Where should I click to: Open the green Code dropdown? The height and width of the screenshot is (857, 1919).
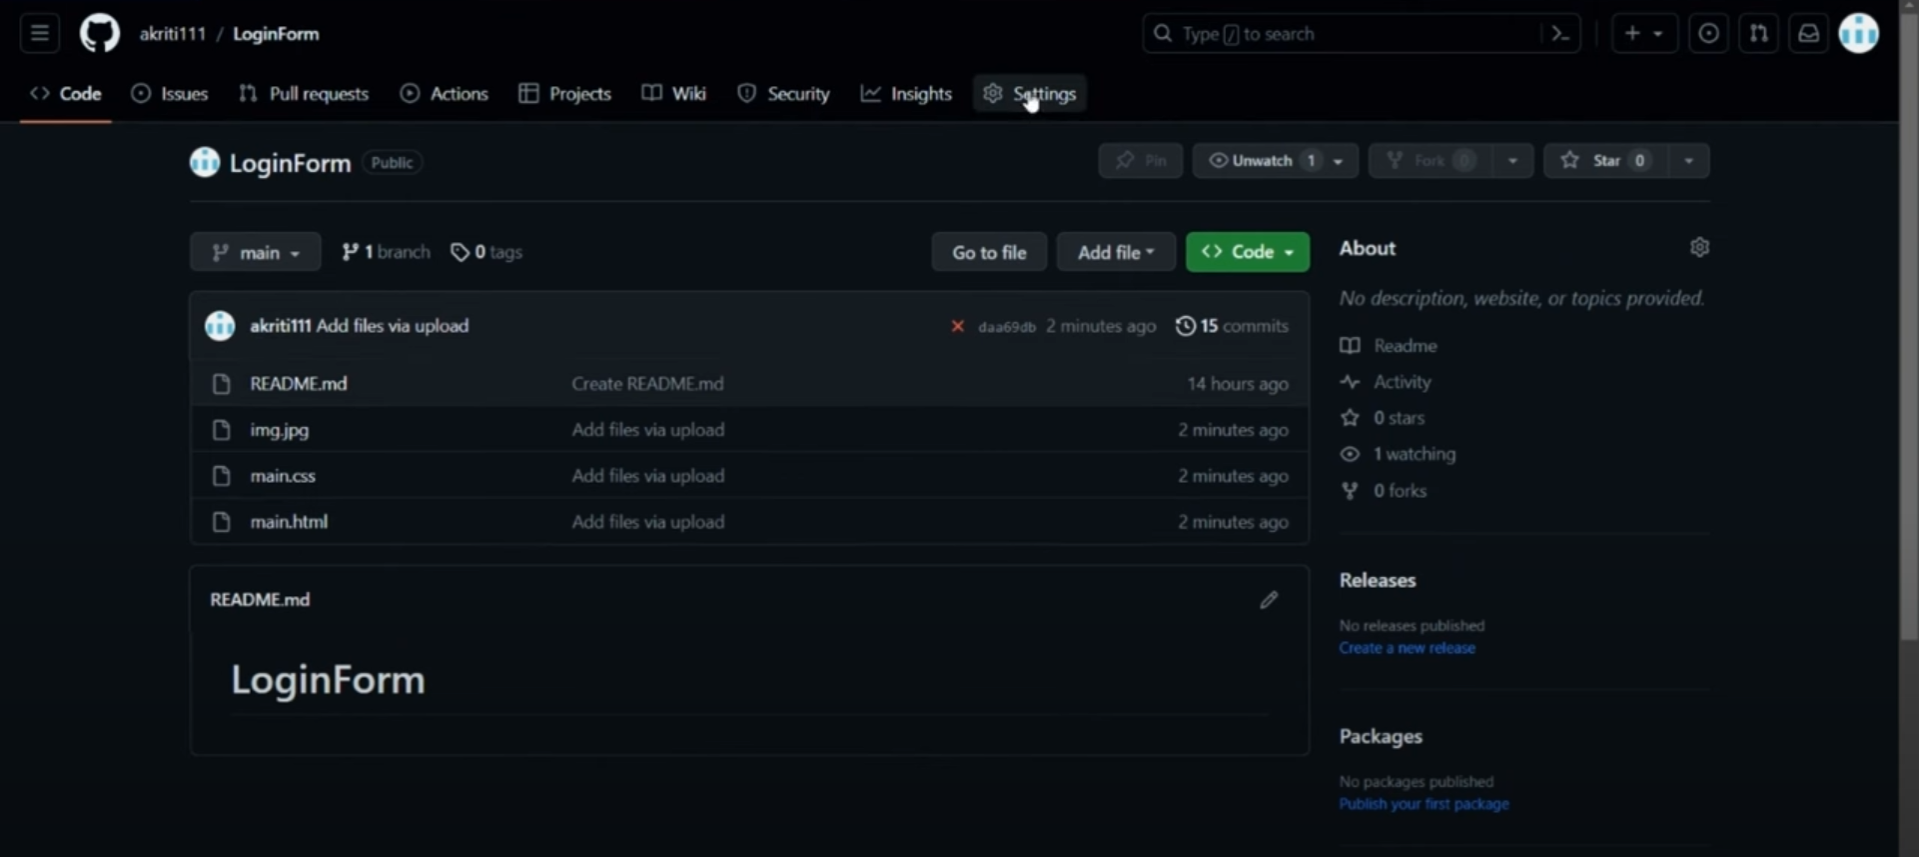coord(1247,252)
